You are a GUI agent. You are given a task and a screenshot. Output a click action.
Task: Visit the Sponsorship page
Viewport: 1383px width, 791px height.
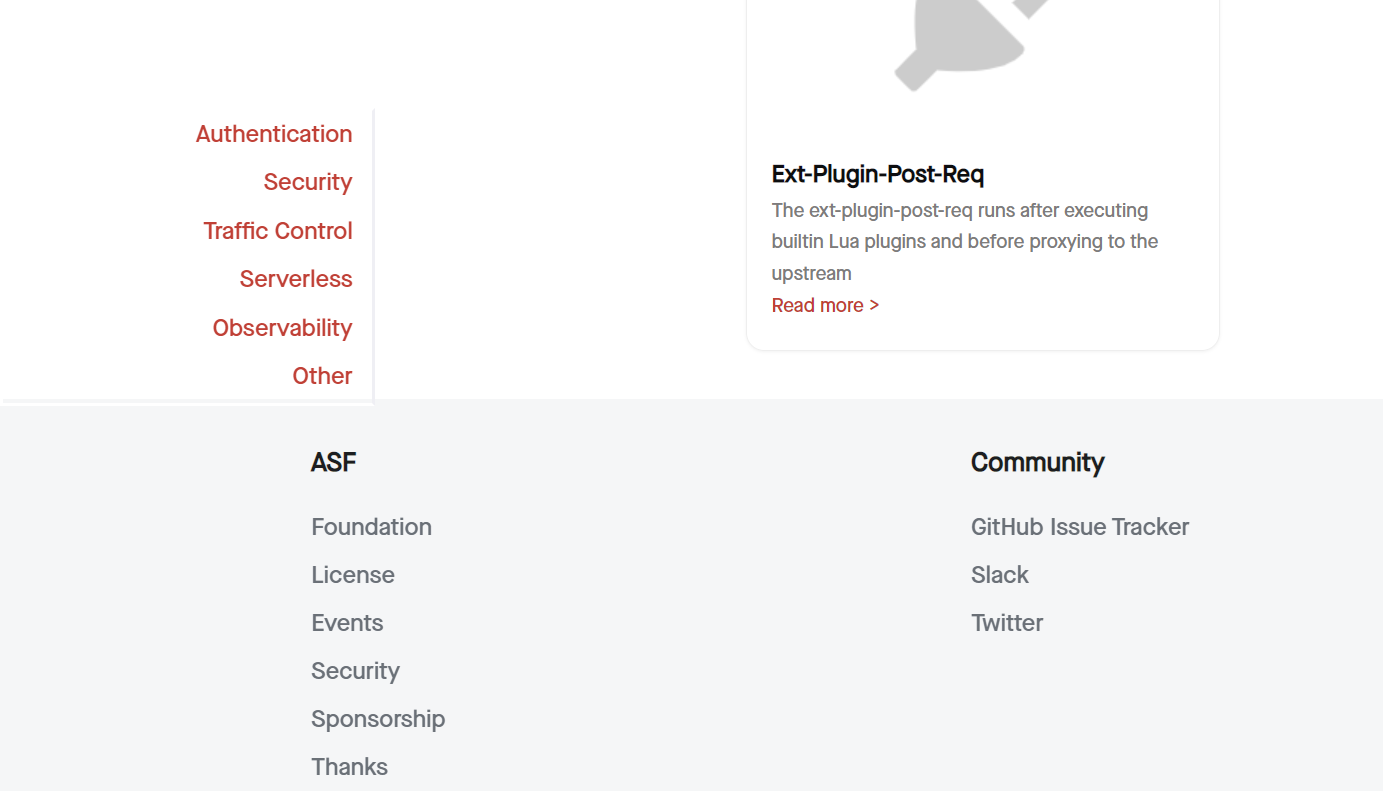(378, 719)
